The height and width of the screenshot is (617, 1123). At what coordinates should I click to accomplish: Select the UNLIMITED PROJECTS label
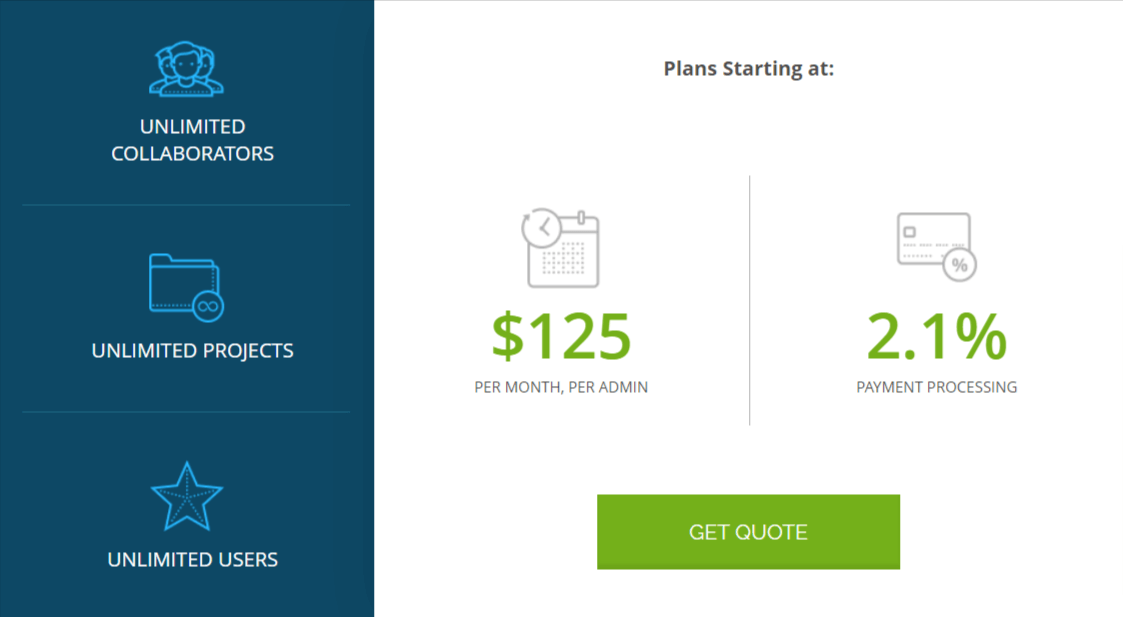pos(193,351)
